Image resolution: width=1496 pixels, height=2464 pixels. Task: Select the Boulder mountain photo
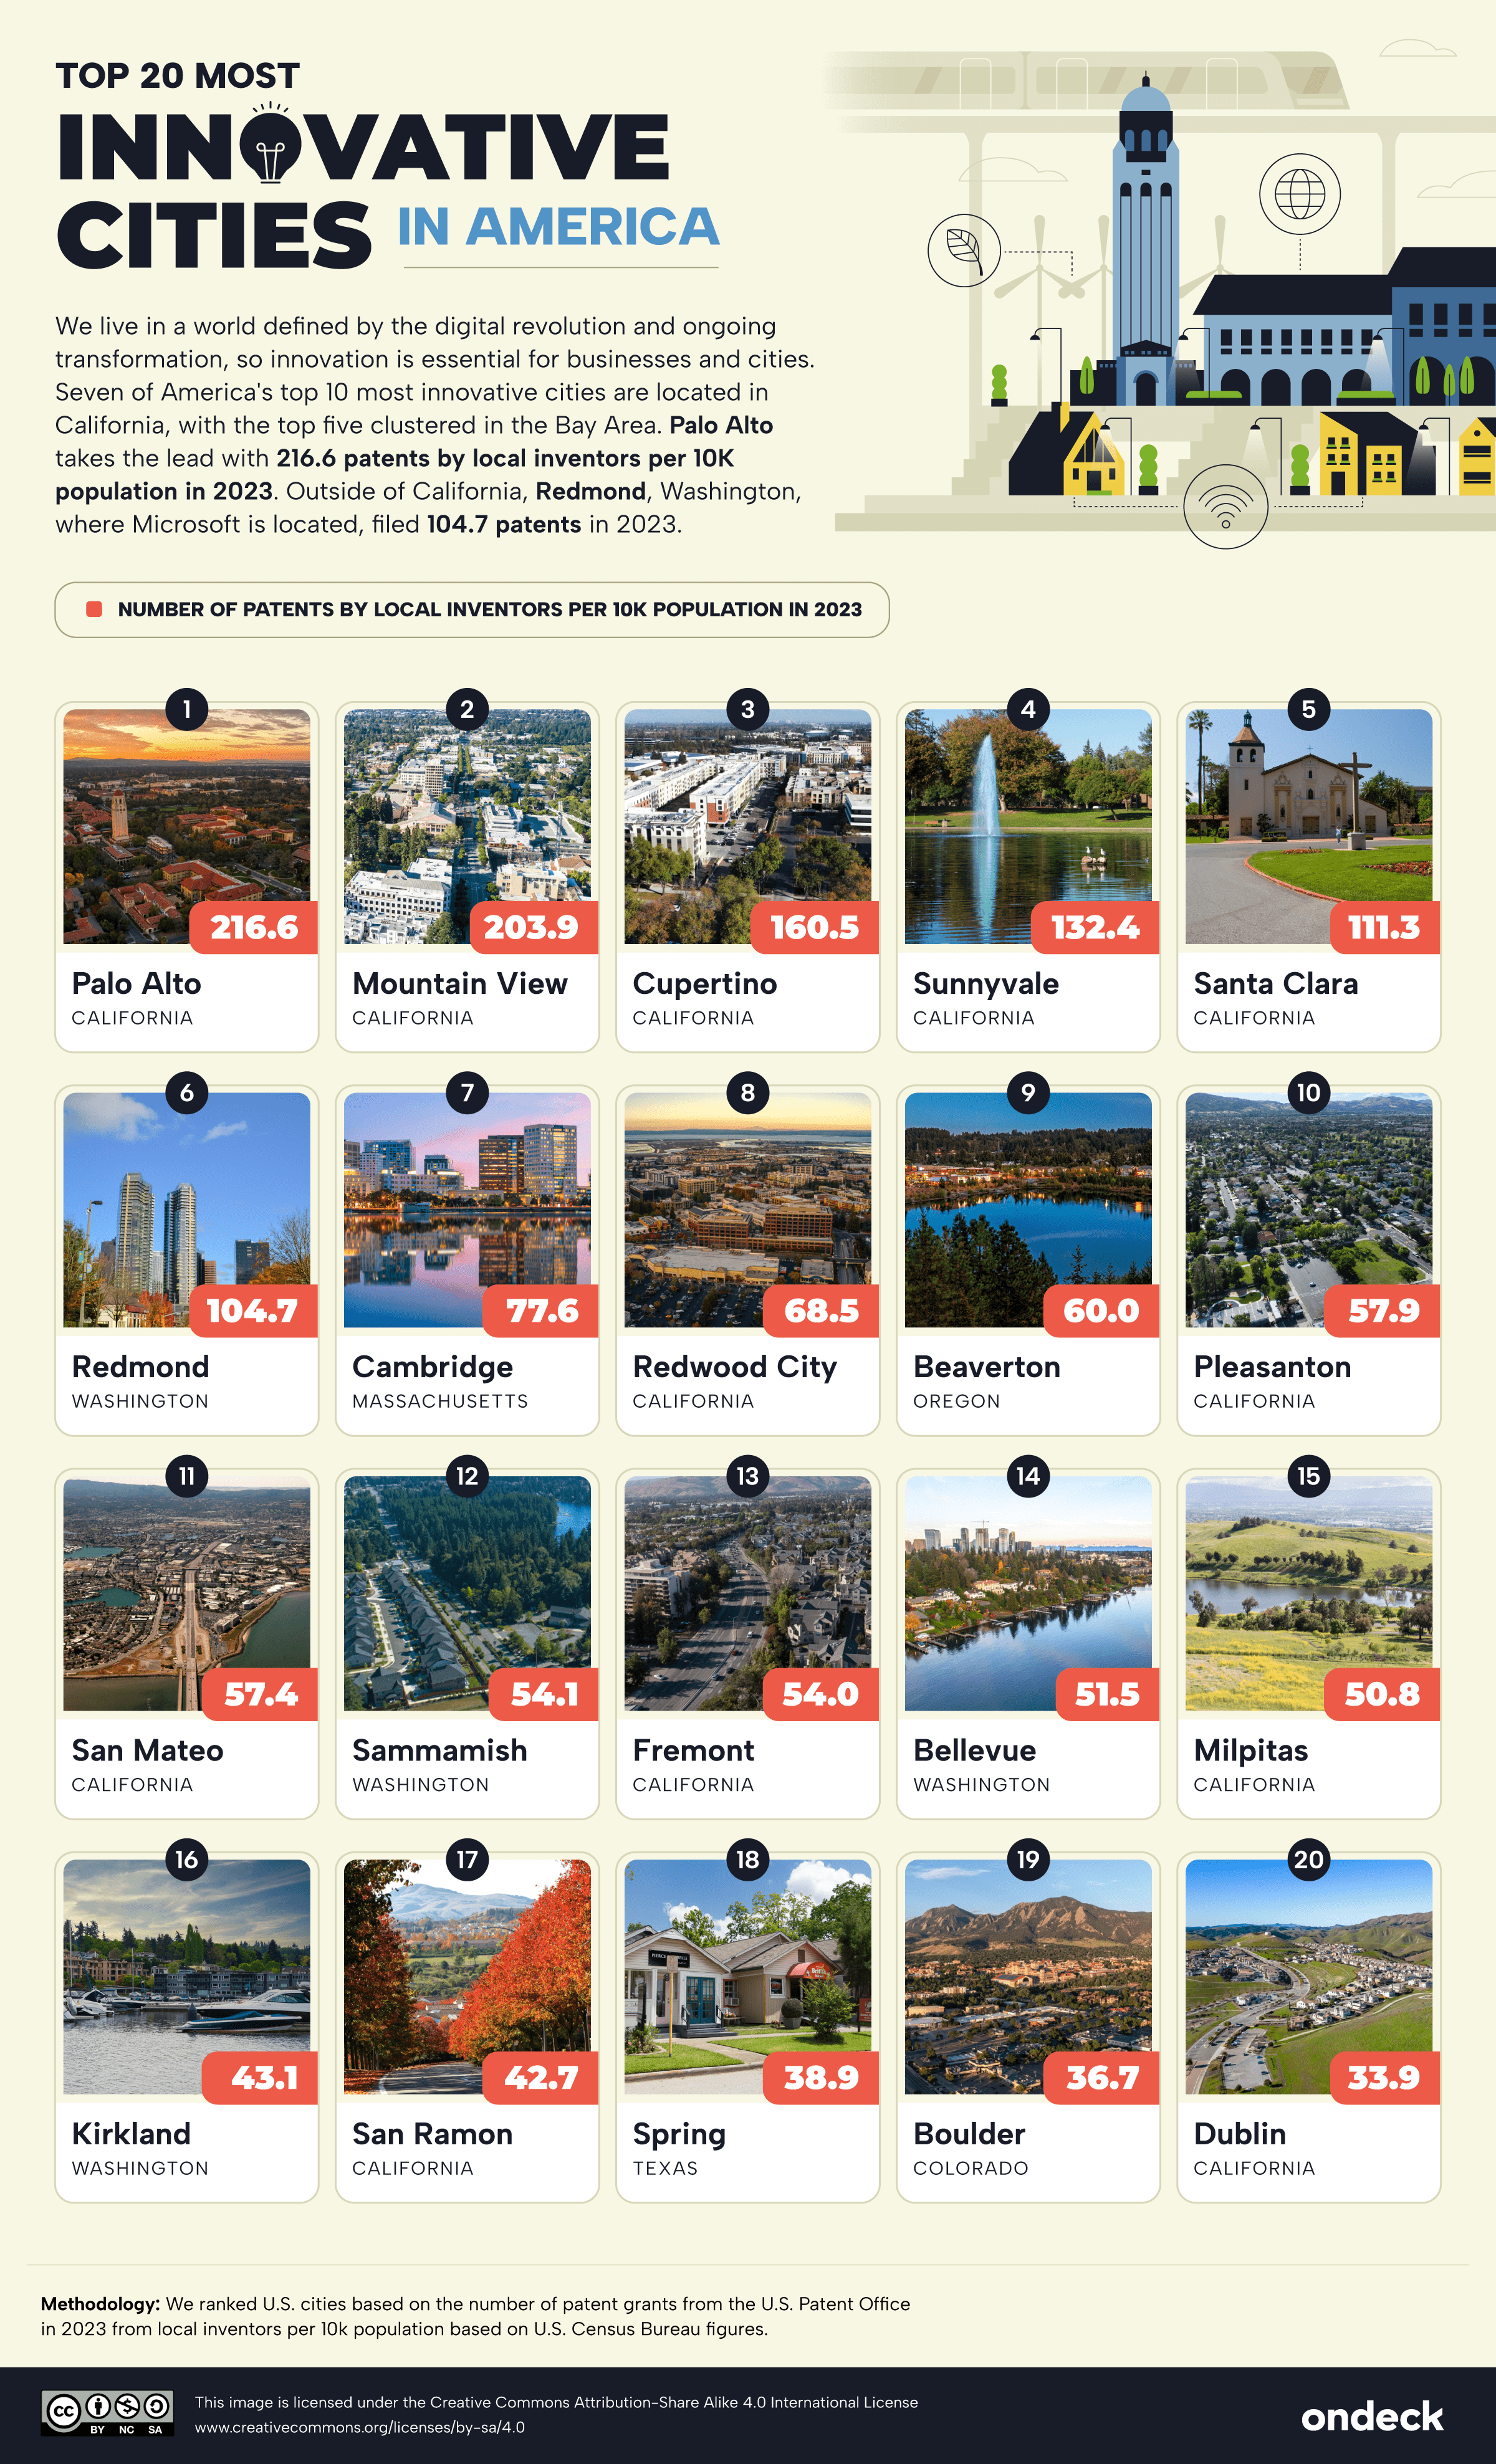[x=1028, y=1977]
